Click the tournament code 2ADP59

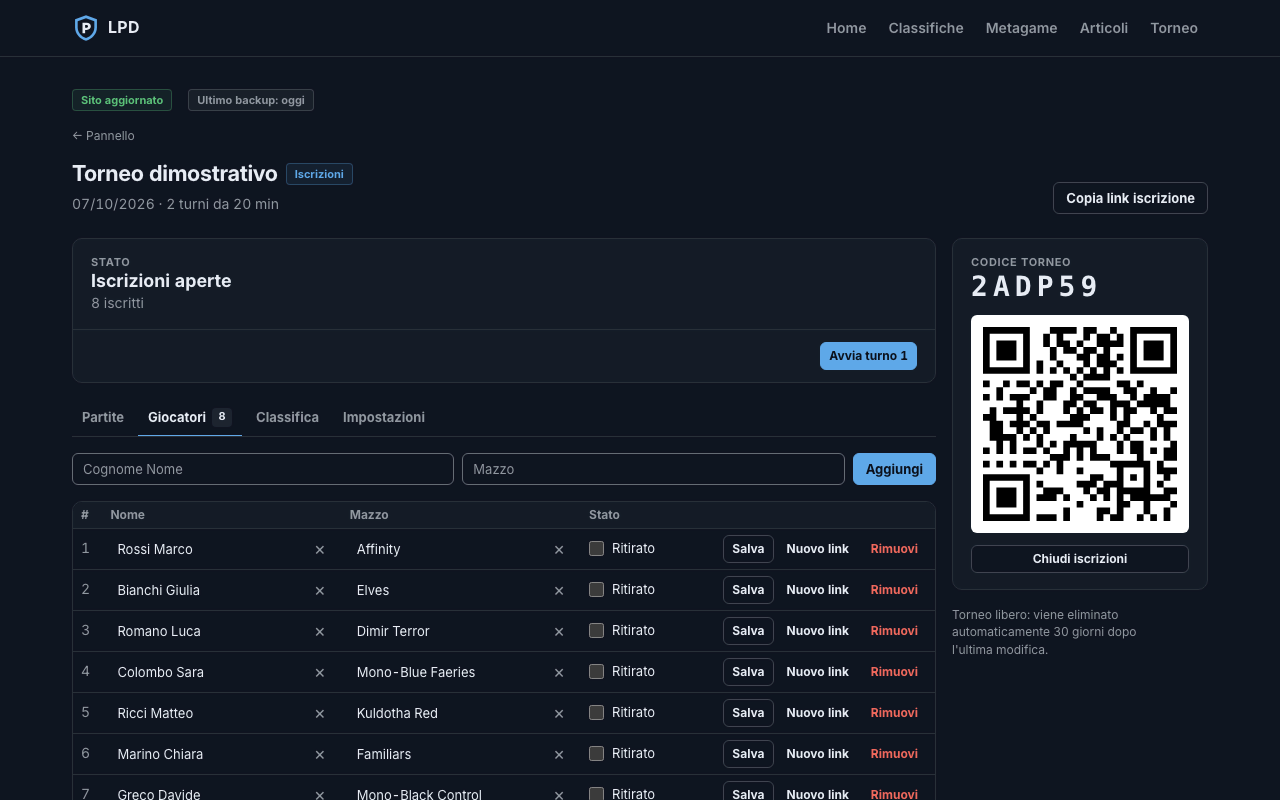[1035, 287]
